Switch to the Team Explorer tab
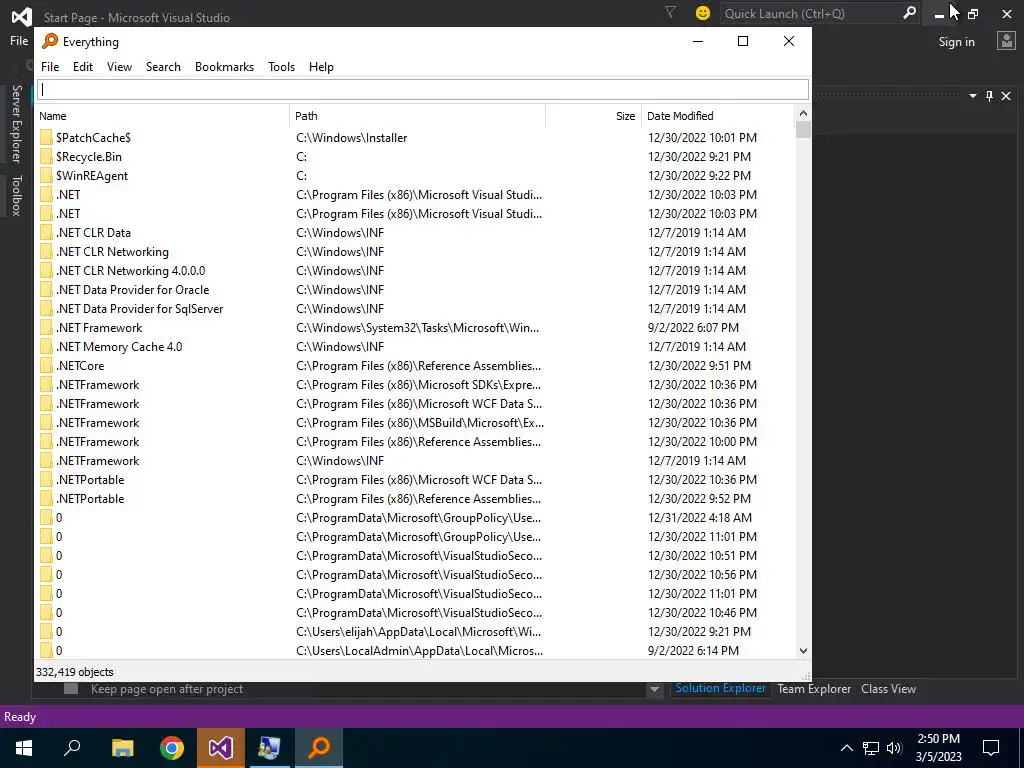Image resolution: width=1024 pixels, height=768 pixels. tap(814, 689)
